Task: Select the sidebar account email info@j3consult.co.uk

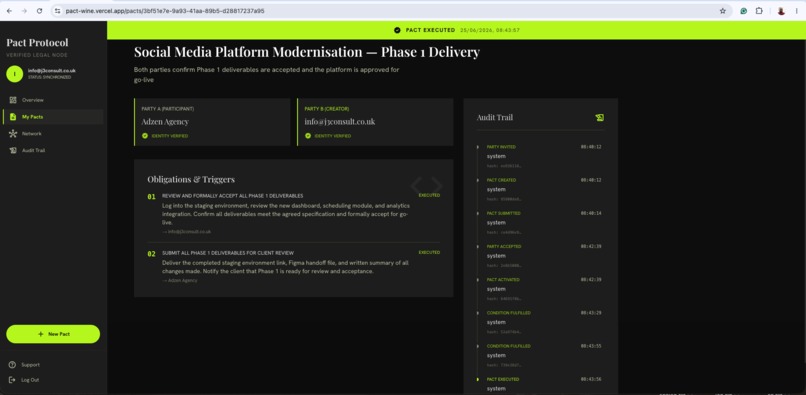Action: point(51,70)
